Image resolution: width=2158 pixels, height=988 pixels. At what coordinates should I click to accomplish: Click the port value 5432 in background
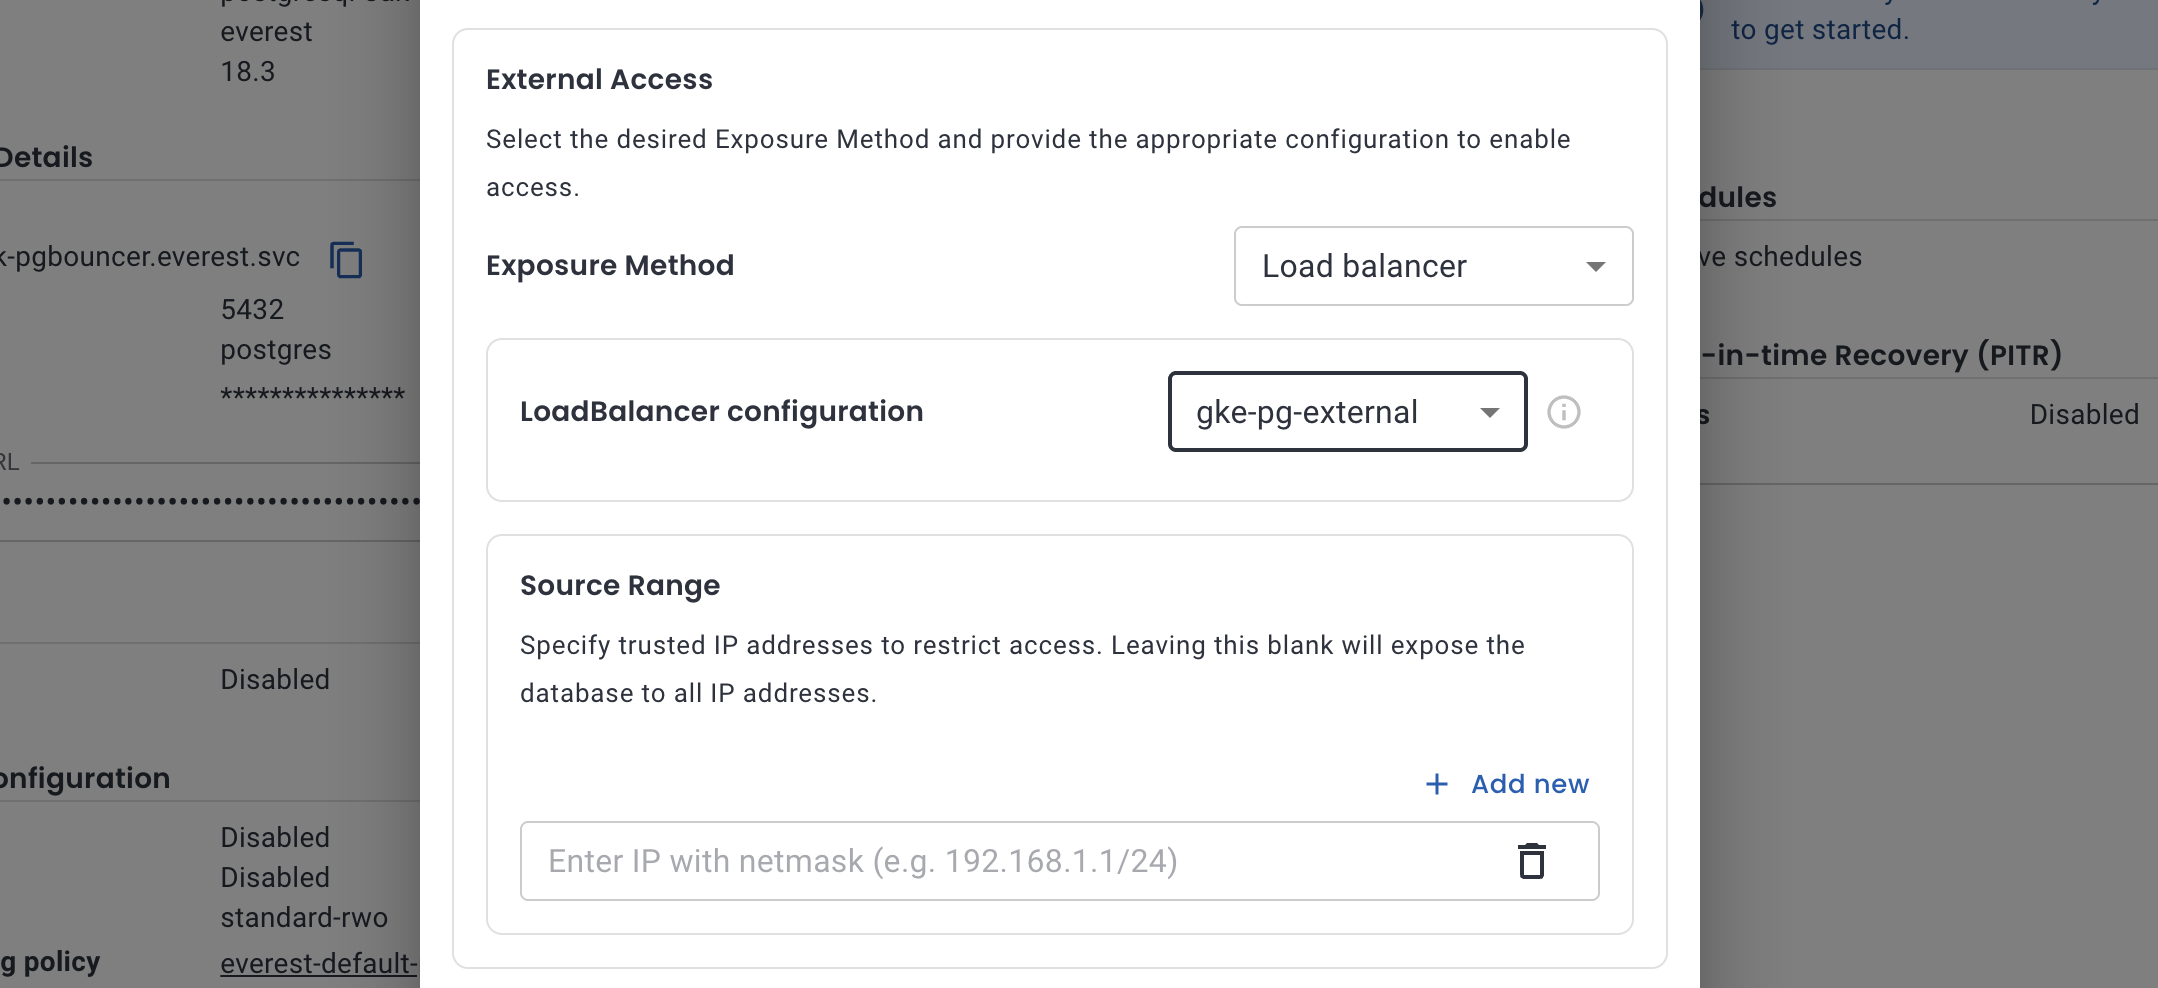[x=252, y=309]
